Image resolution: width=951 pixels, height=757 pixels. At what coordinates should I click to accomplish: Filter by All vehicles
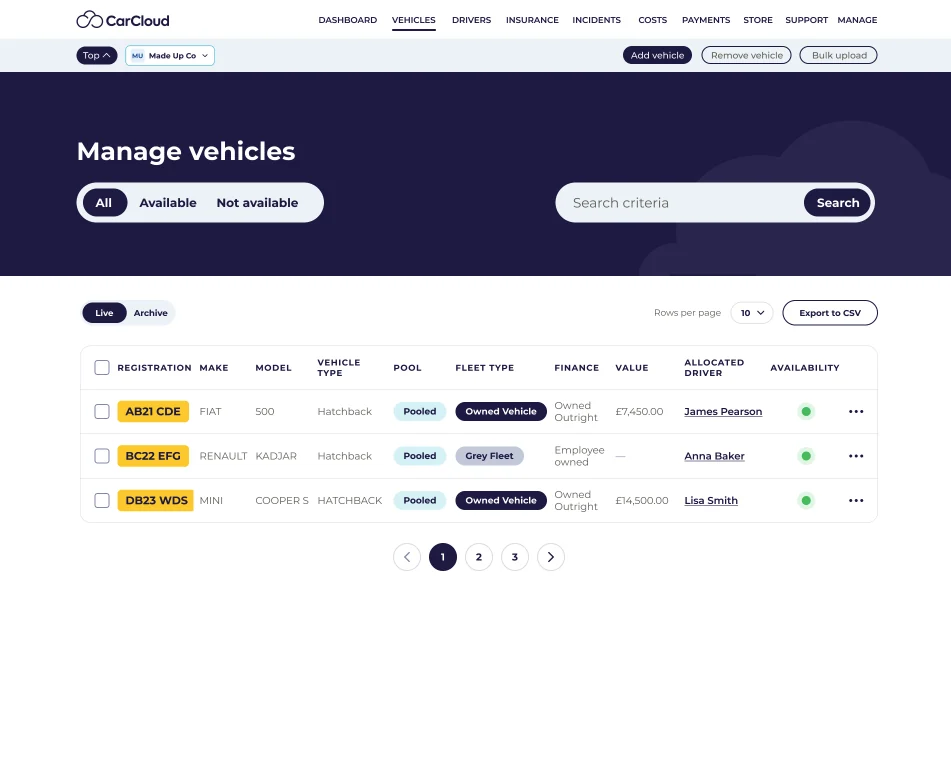click(x=104, y=203)
